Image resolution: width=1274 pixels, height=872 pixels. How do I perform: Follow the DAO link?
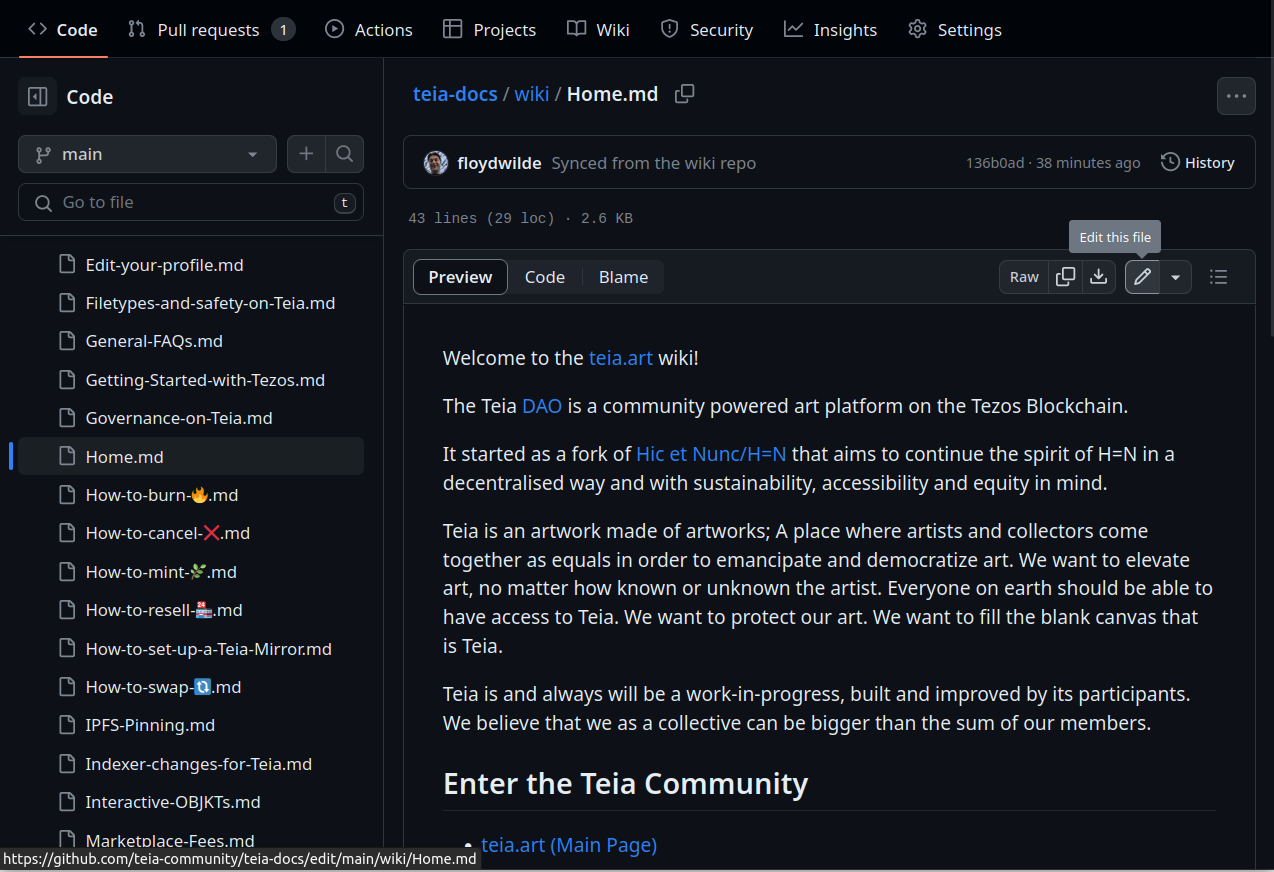(x=542, y=406)
